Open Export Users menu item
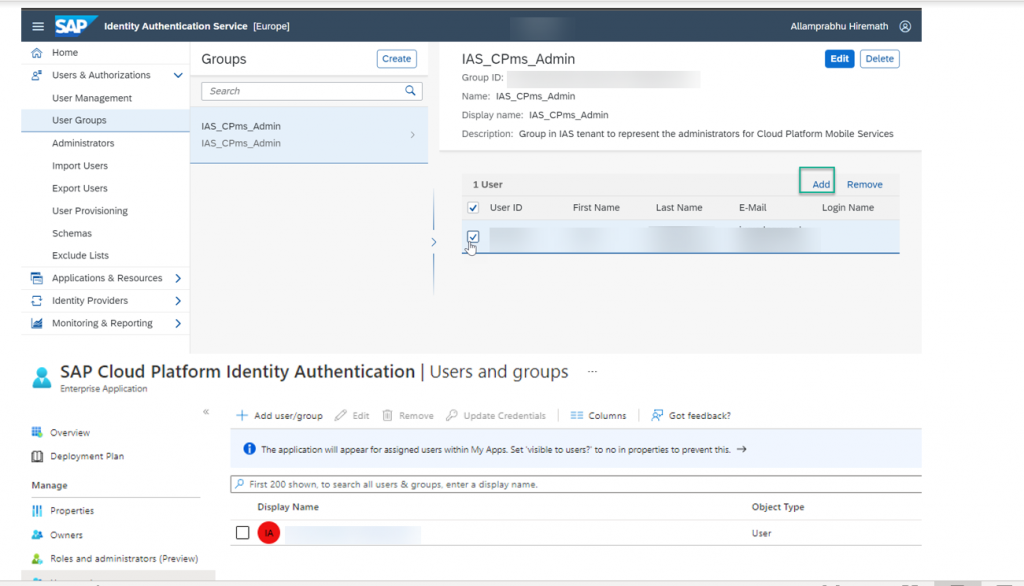This screenshot has width=1024, height=586. (80, 188)
